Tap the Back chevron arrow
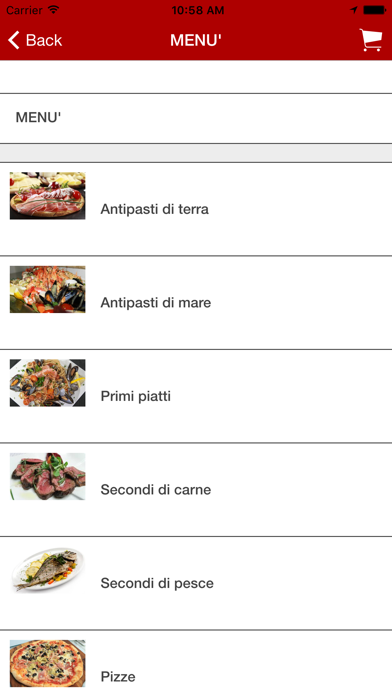The height and width of the screenshot is (696, 392). pyautogui.click(x=14, y=40)
